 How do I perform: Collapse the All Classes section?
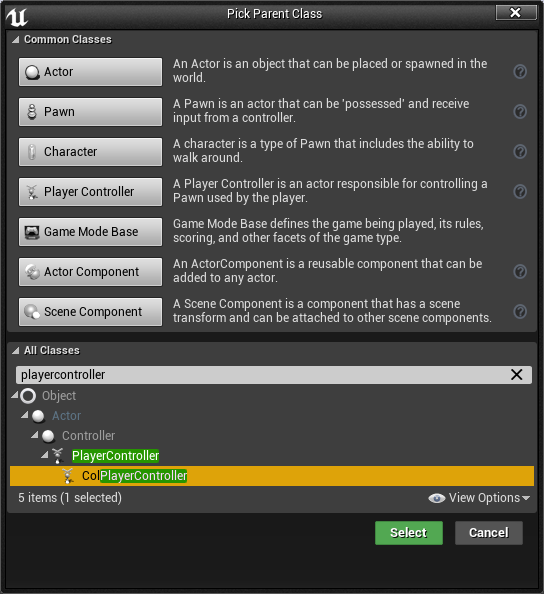coord(16,350)
